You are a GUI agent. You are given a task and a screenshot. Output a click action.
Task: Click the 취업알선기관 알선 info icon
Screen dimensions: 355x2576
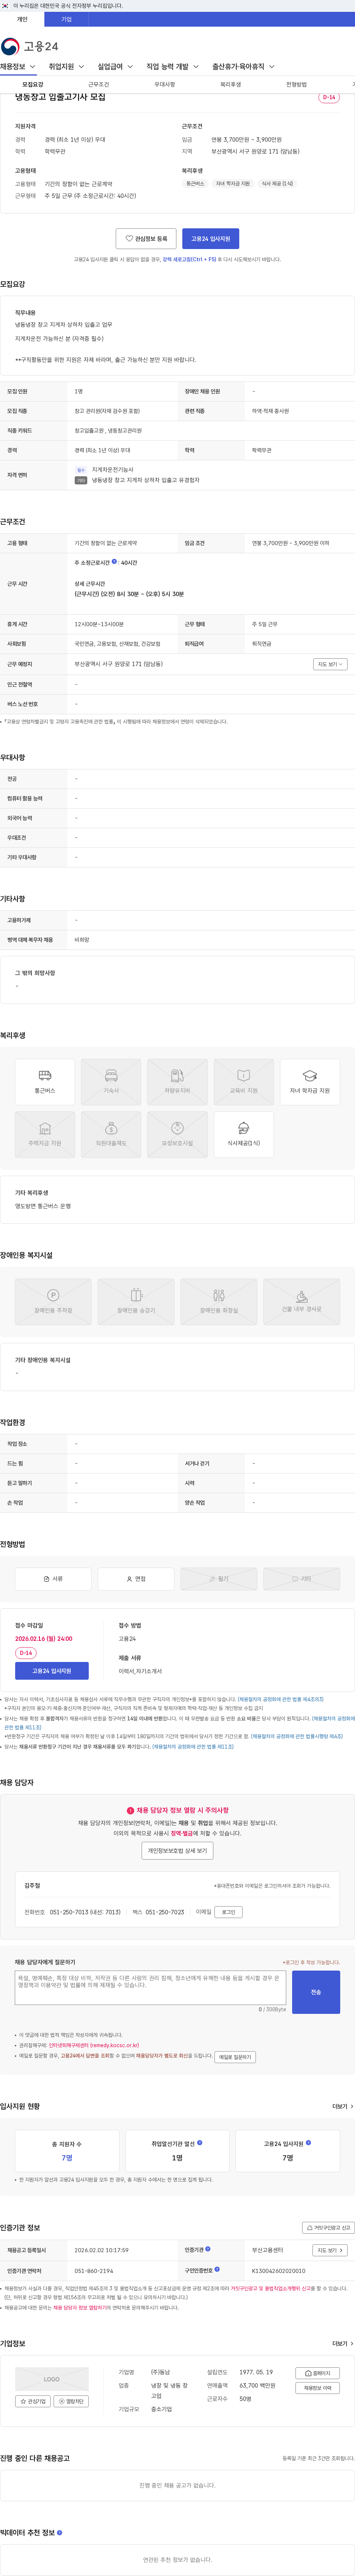(200, 2143)
